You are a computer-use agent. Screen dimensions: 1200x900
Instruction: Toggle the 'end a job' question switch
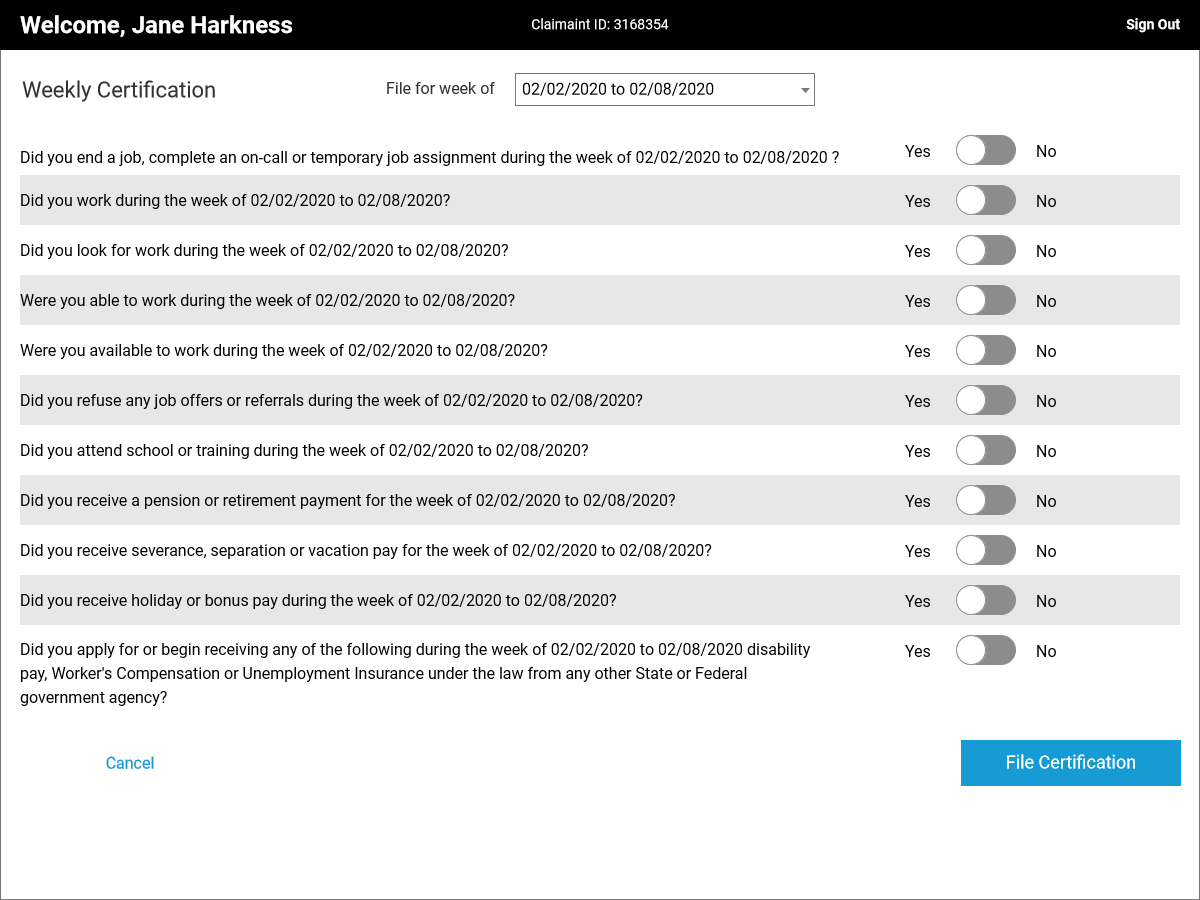[985, 151]
